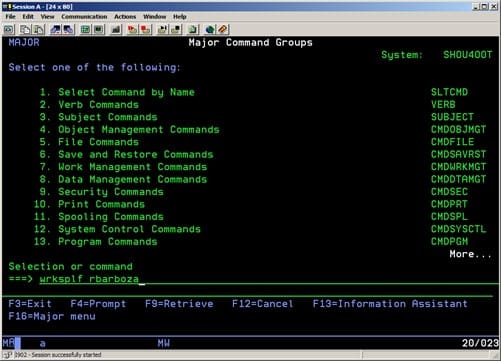Image resolution: width=501 pixels, height=361 pixels.
Task: Click F13=Information Assistant label
Action: 390,304
